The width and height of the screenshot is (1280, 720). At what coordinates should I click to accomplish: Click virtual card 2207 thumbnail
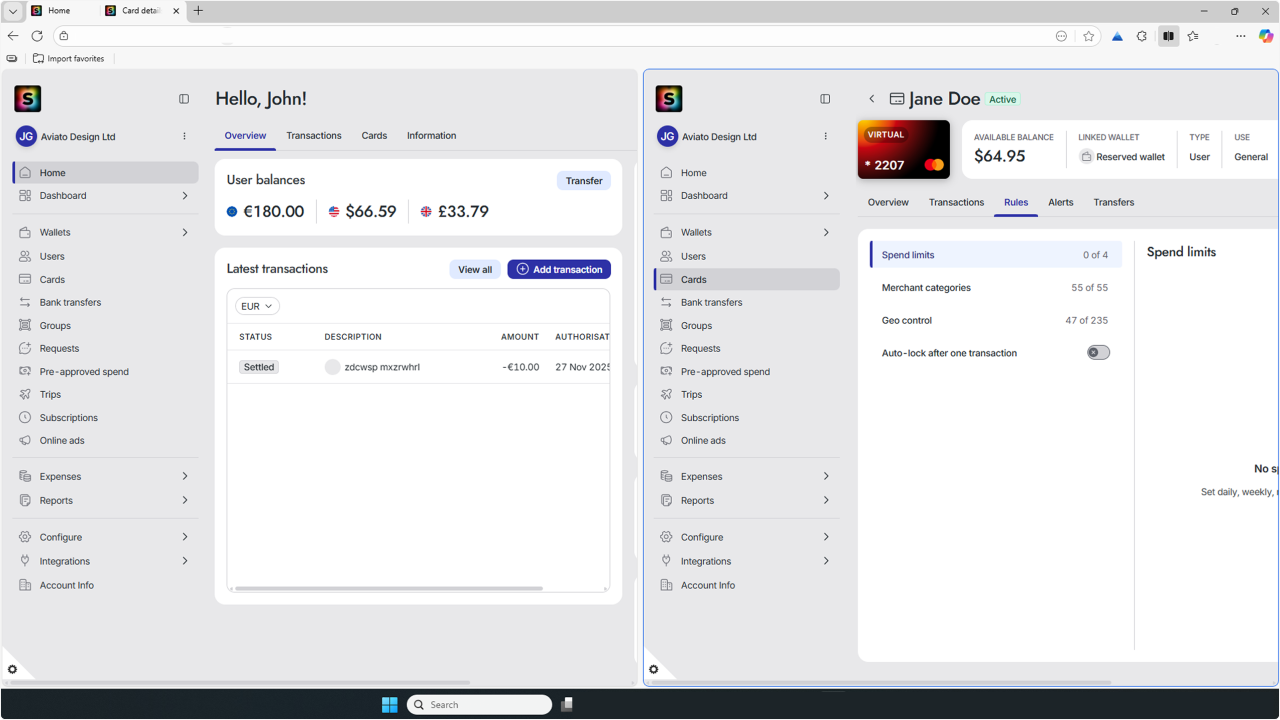coord(904,150)
